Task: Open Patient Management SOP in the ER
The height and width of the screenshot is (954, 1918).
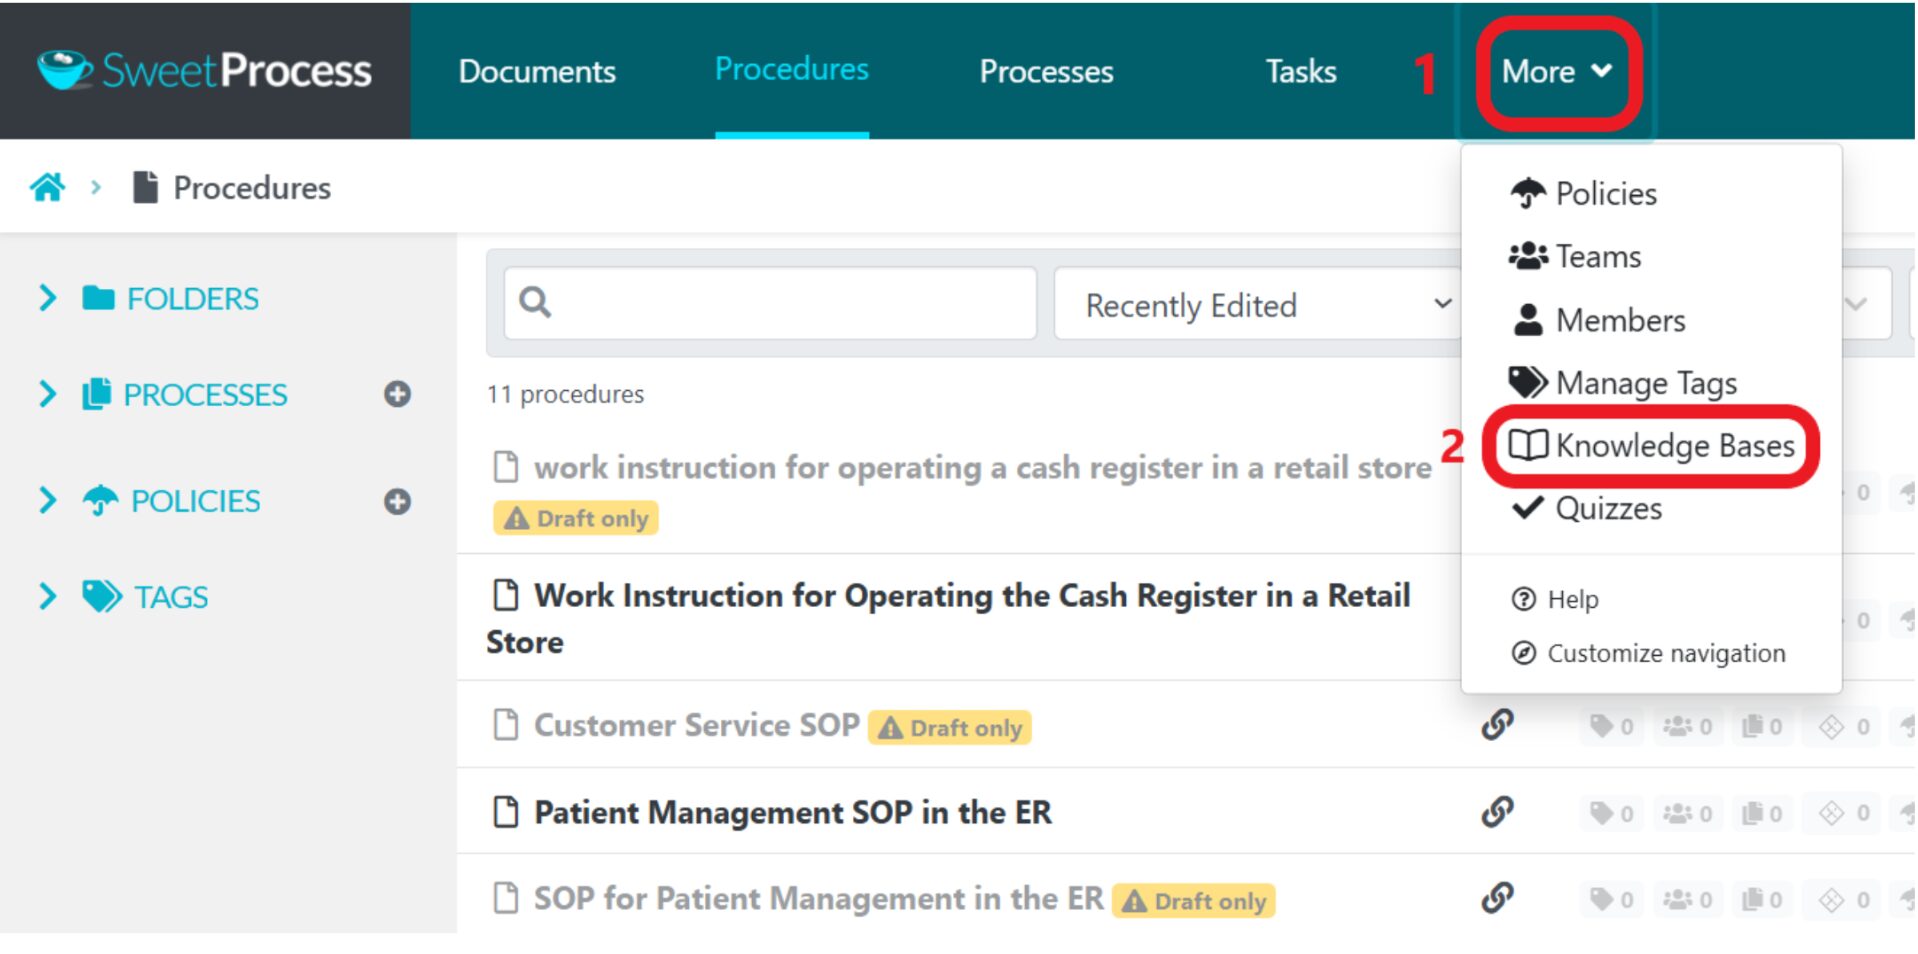Action: pos(792,812)
